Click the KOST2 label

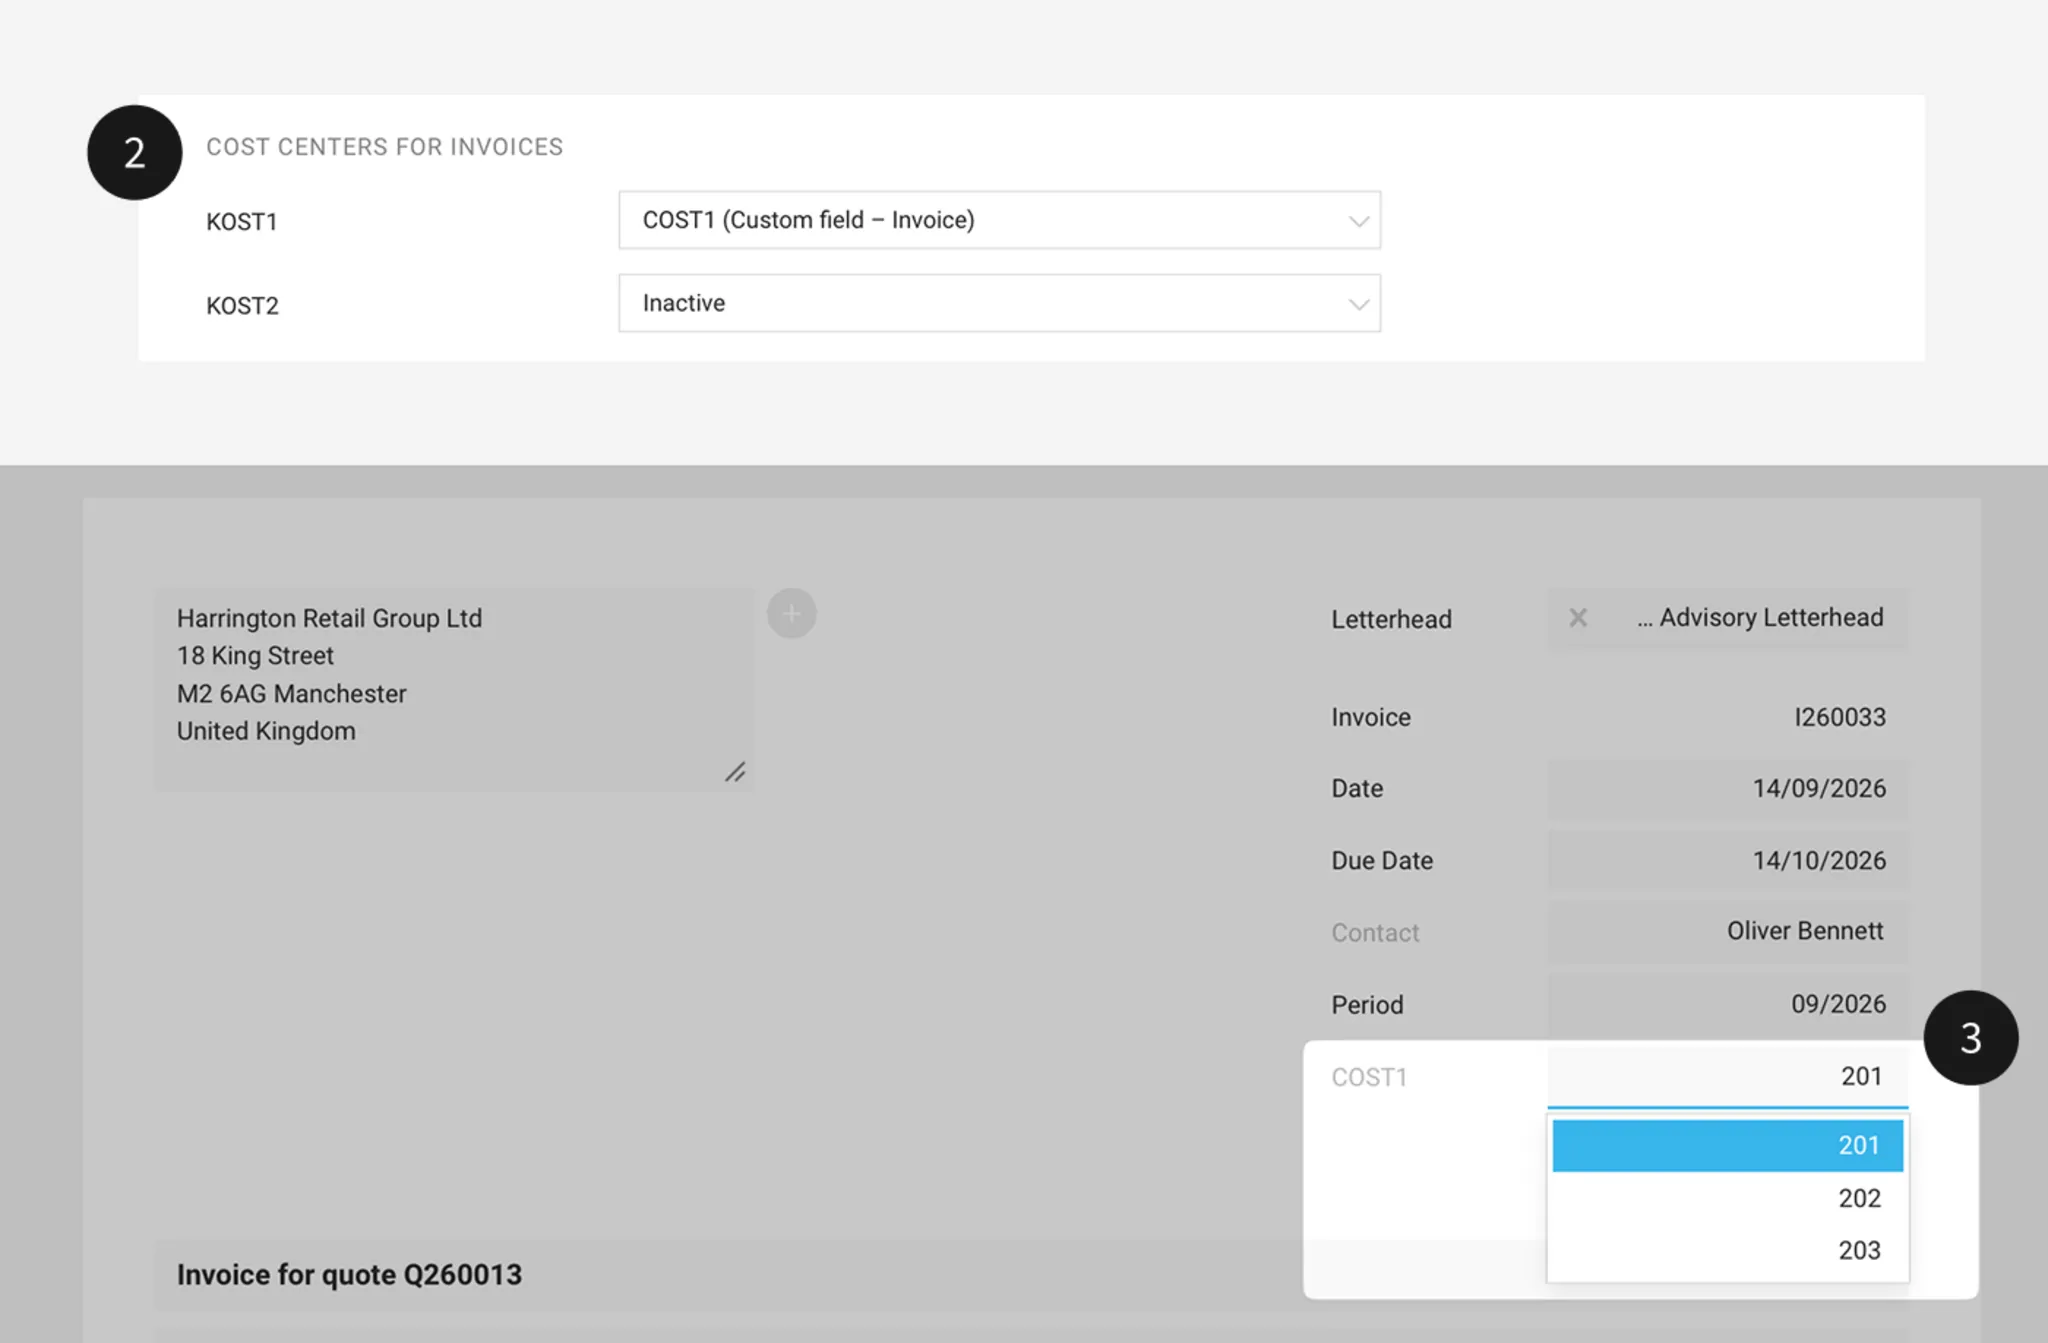242,306
